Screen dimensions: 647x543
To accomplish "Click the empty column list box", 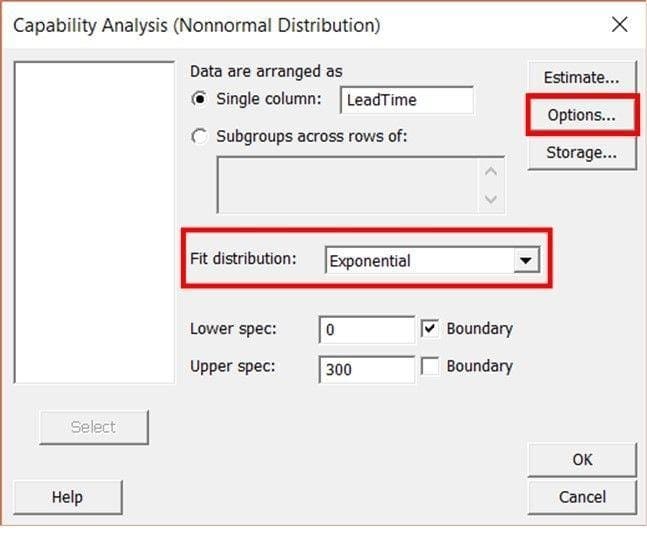I will [94, 223].
